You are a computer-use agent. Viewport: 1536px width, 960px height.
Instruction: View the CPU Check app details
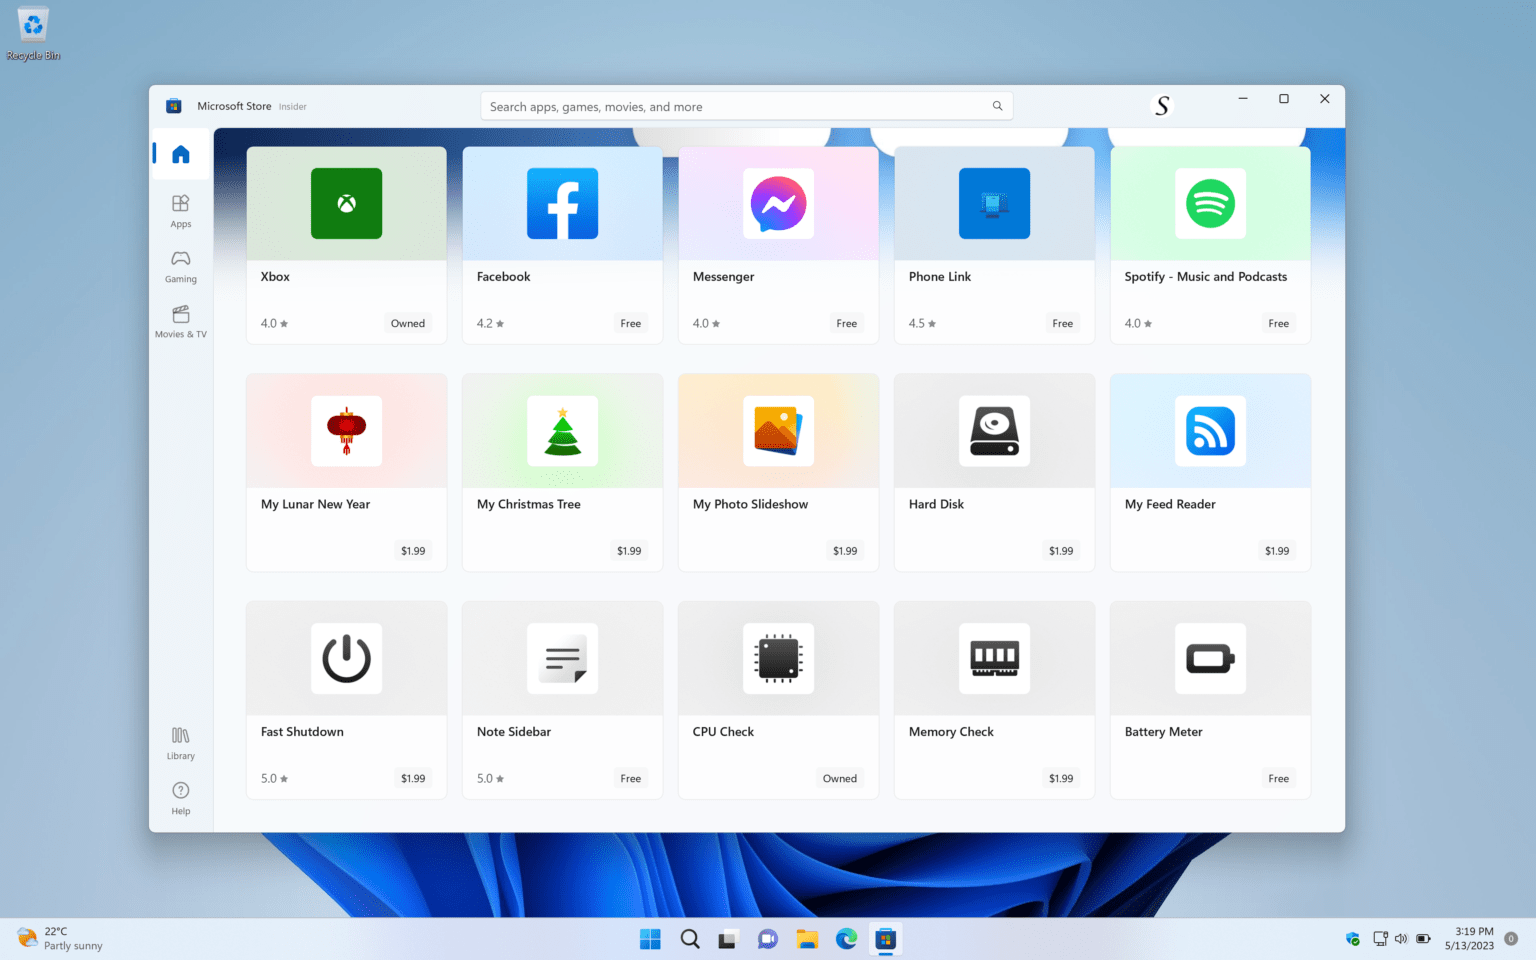pos(778,700)
